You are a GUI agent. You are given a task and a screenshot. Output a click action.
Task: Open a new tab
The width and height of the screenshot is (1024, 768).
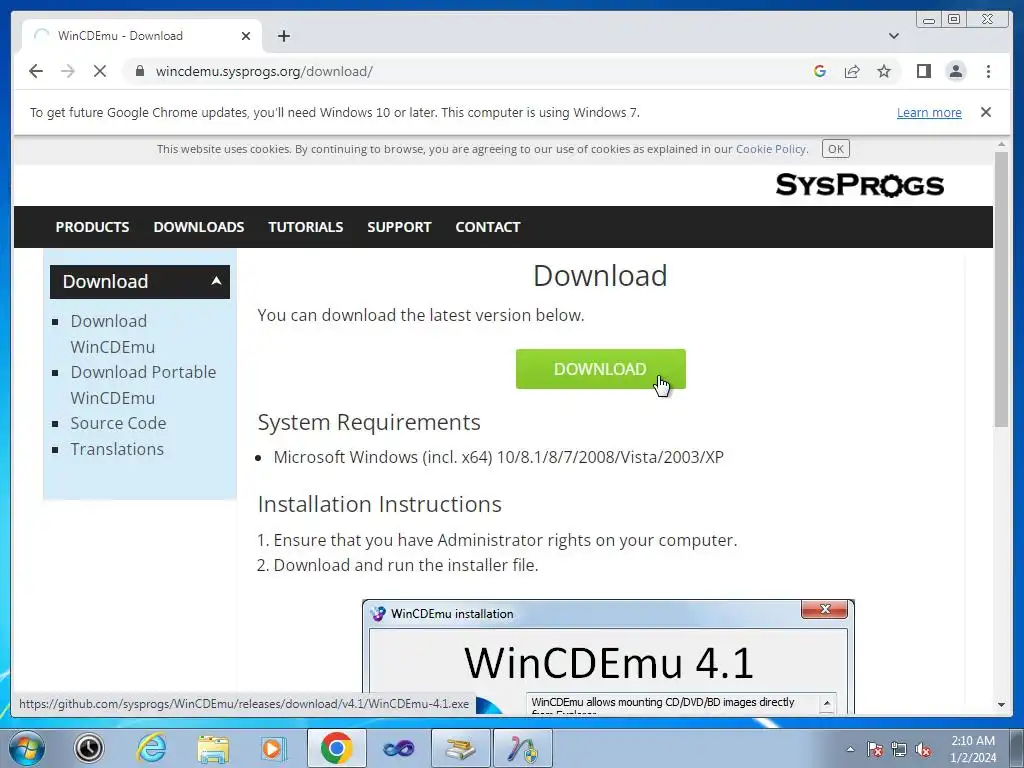tap(283, 36)
